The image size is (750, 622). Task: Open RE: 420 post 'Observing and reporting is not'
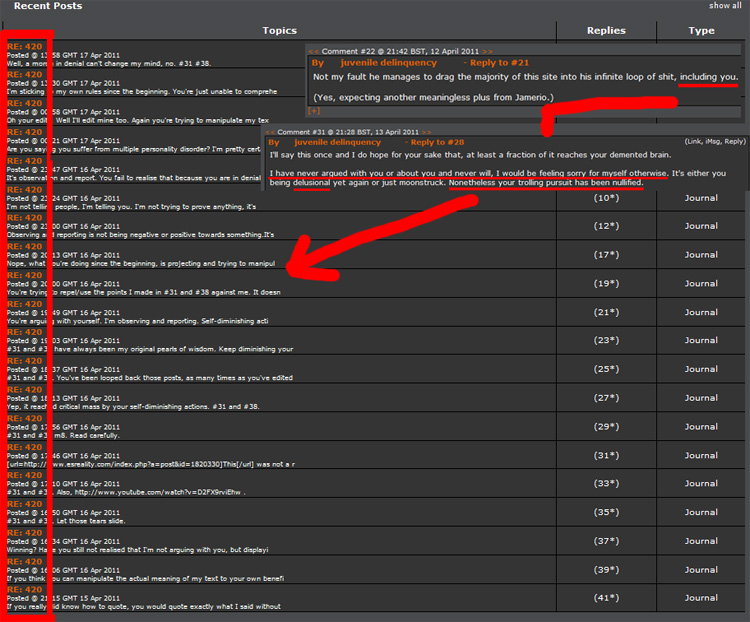click(25, 218)
